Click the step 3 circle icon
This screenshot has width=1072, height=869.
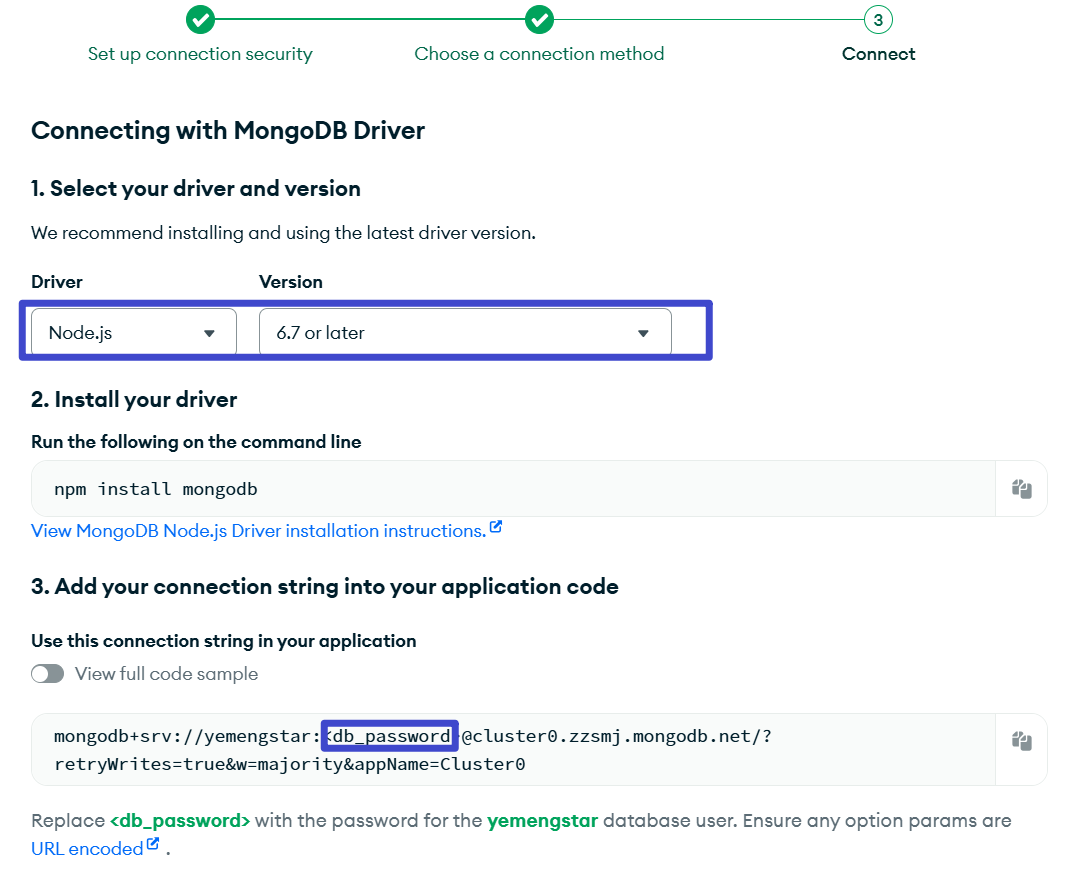click(x=878, y=19)
